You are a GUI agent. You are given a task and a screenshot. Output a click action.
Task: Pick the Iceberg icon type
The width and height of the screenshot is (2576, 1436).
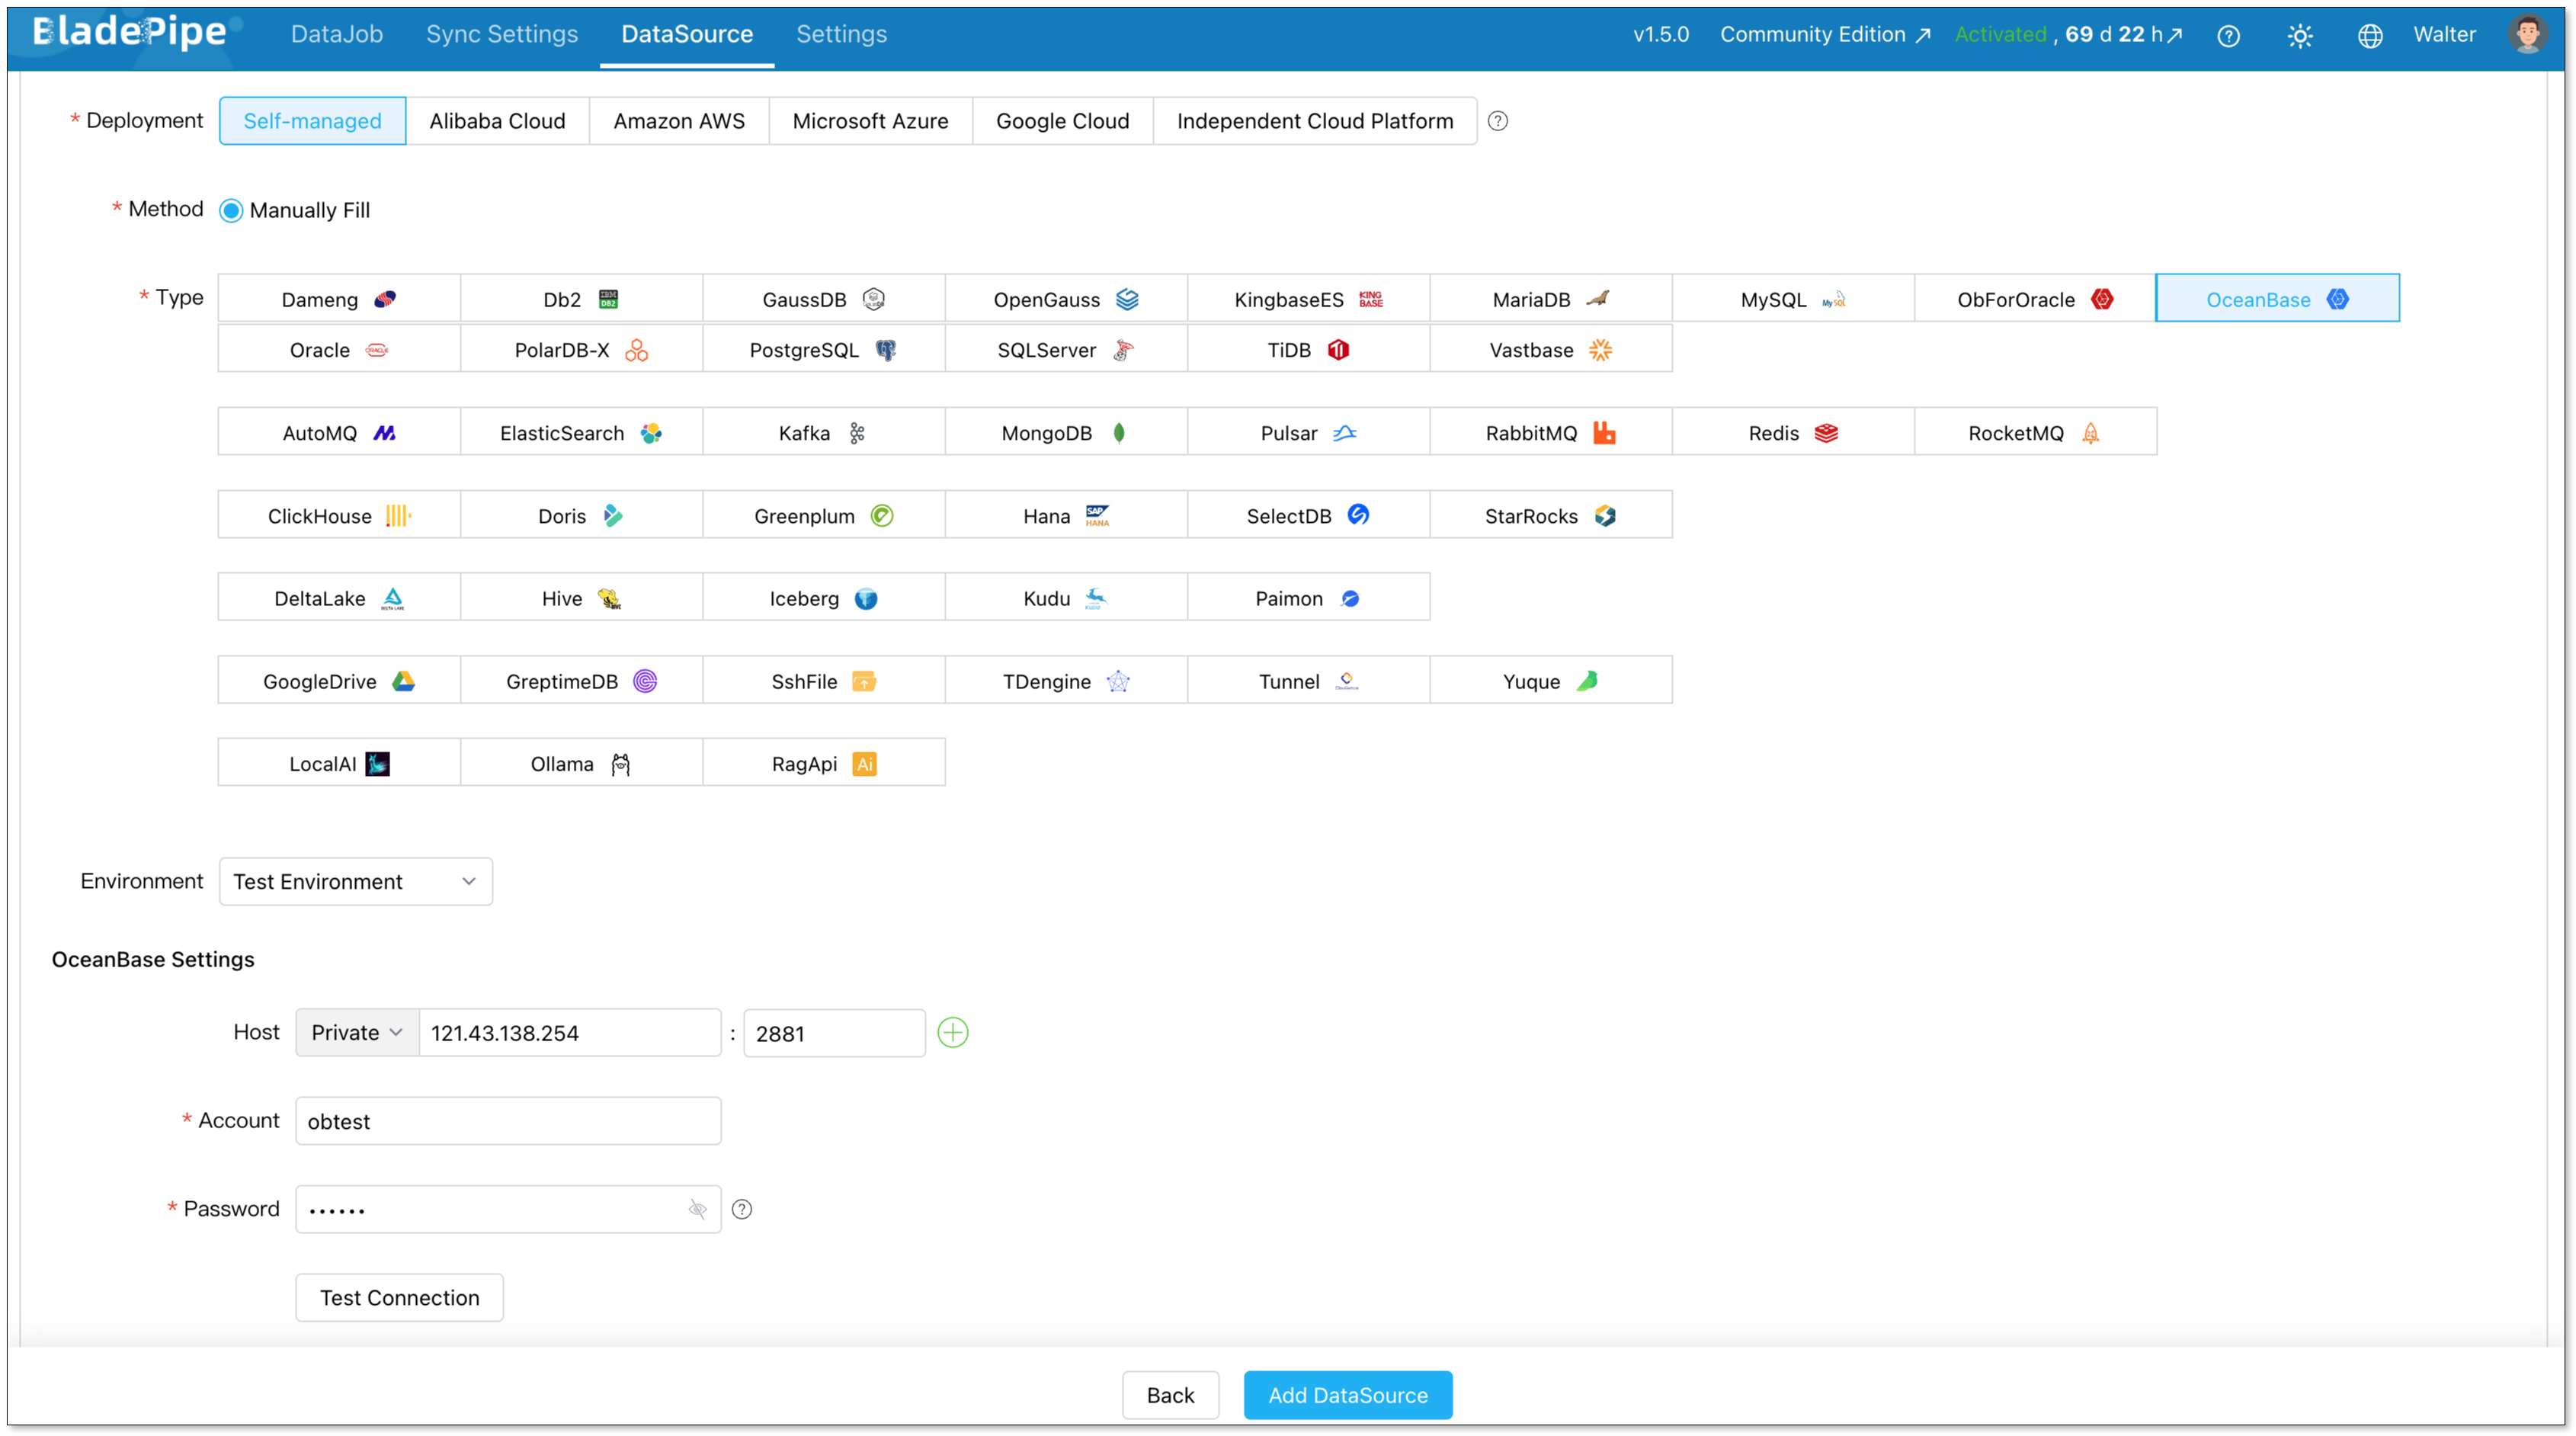(x=866, y=599)
